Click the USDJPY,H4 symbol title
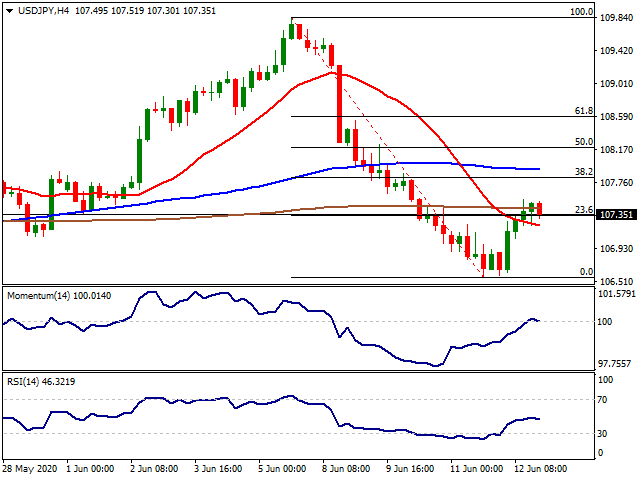Image resolution: width=640 pixels, height=480 pixels. coord(43,11)
